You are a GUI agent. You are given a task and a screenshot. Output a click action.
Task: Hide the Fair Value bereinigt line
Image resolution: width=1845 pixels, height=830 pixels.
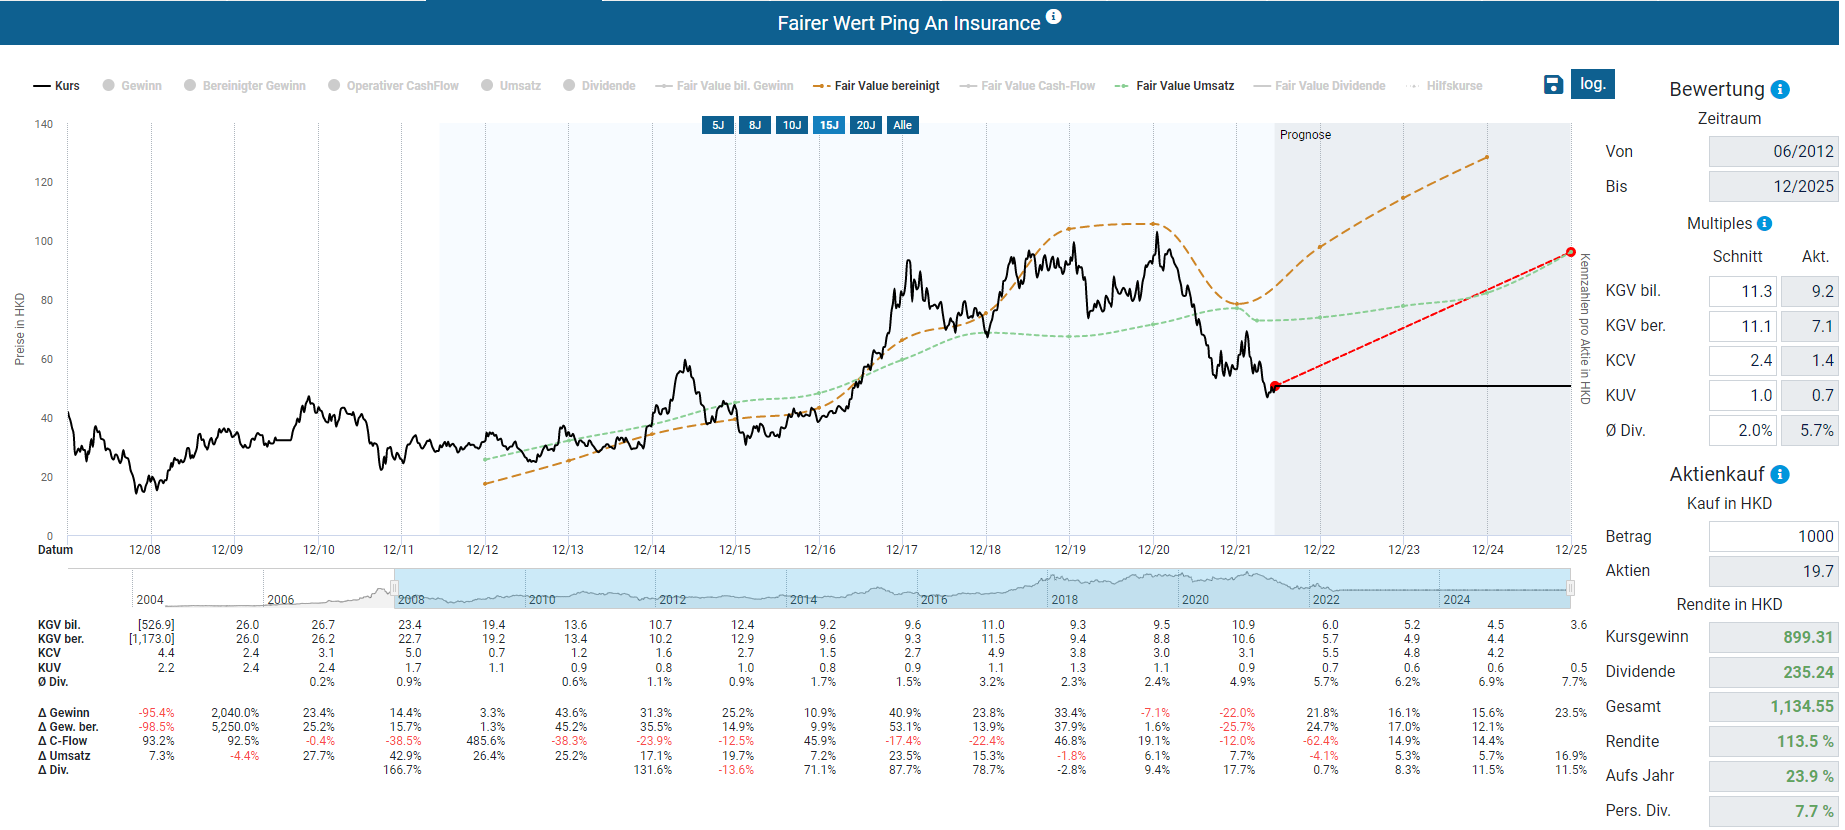tap(876, 86)
